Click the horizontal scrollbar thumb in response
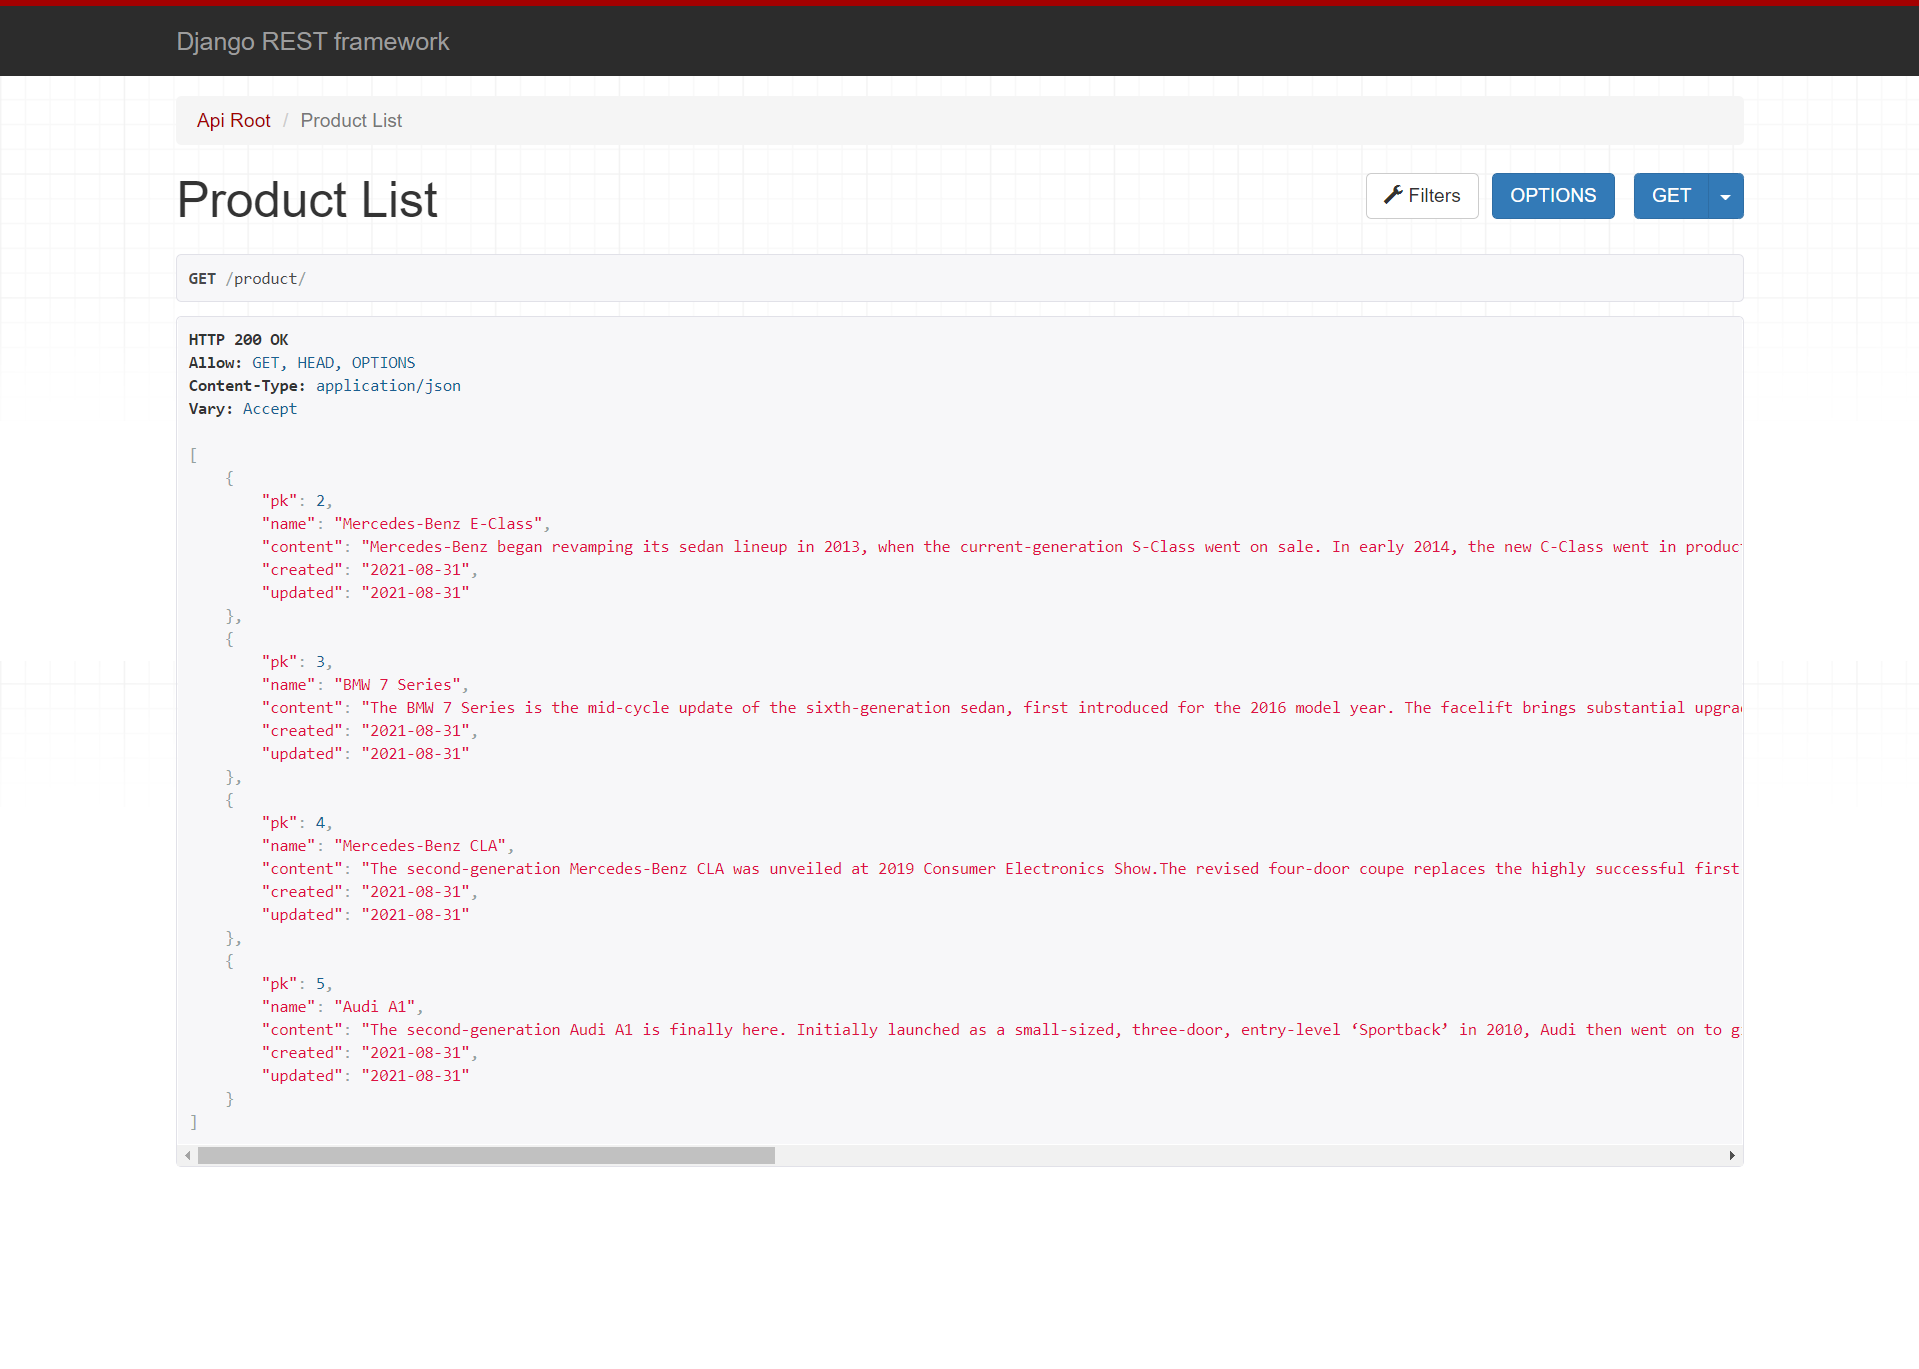This screenshot has width=1919, height=1369. coord(486,1155)
